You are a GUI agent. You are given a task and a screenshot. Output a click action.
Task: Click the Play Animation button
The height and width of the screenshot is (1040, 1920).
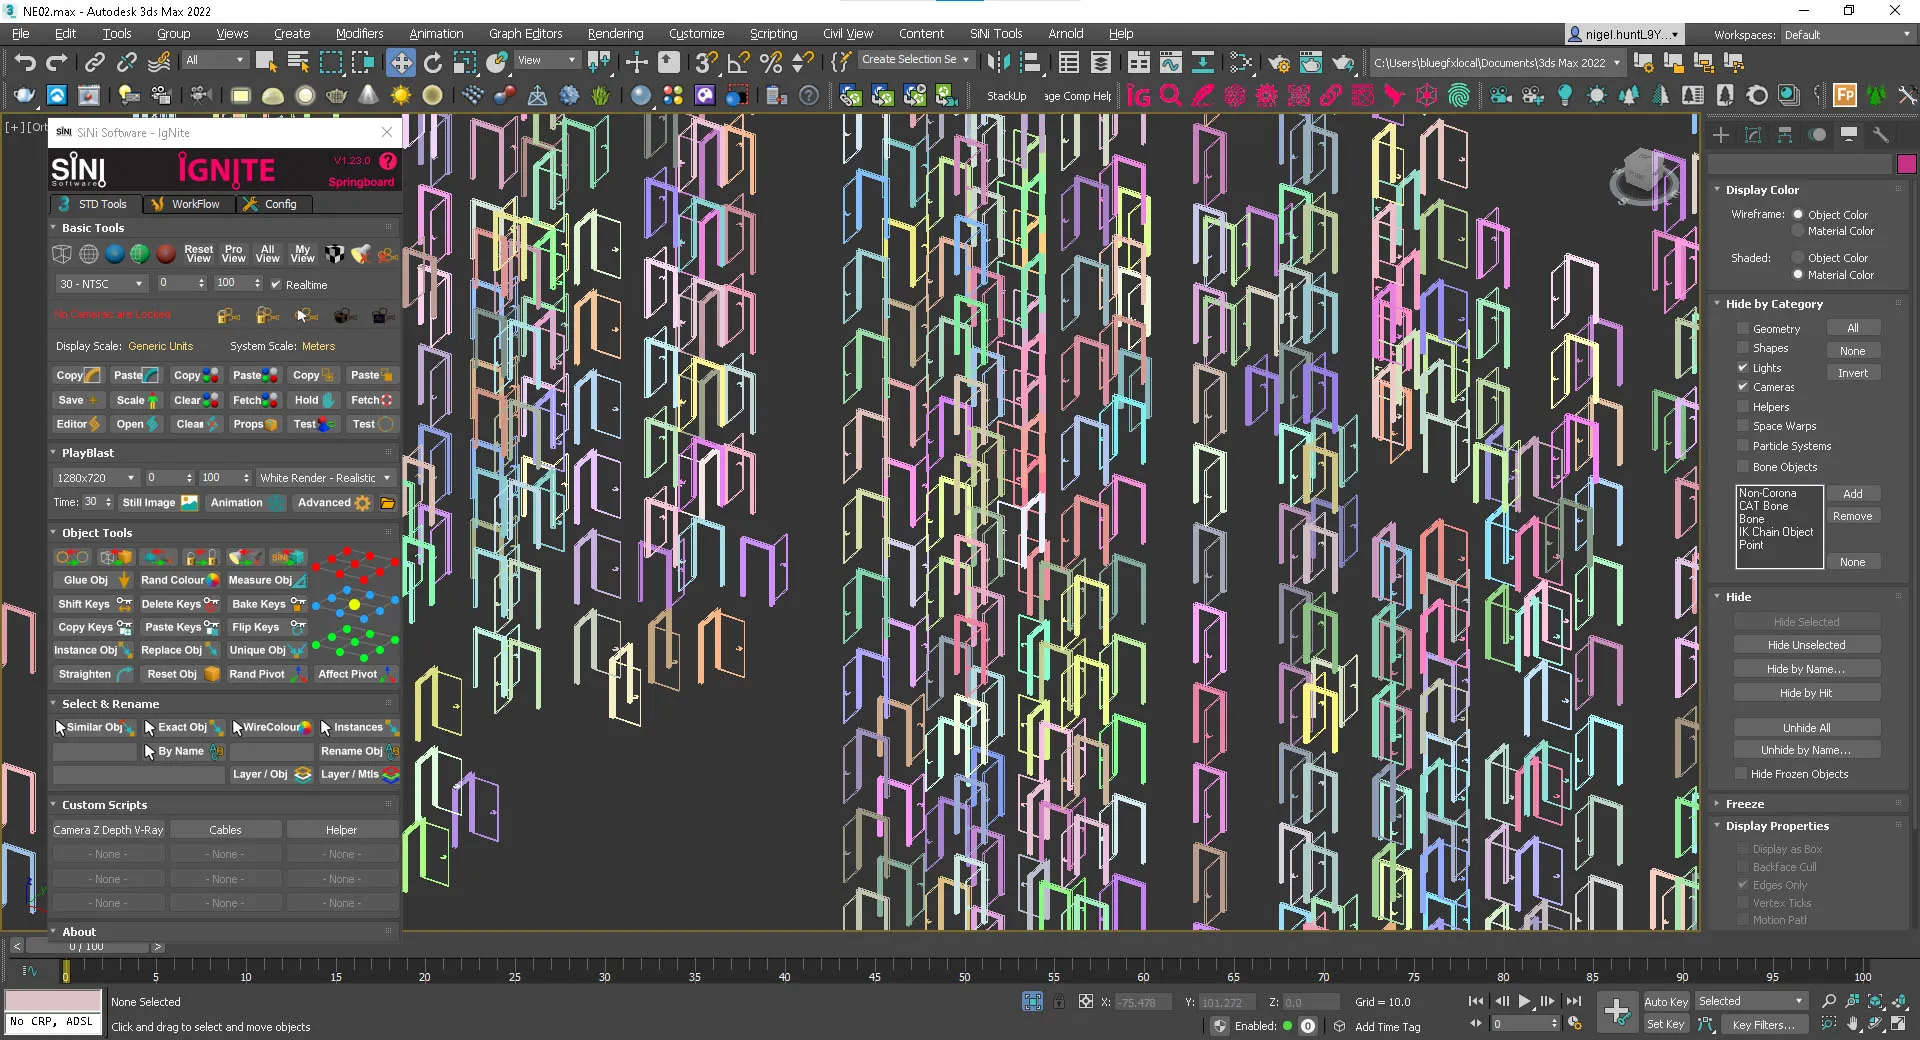pyautogui.click(x=1525, y=1001)
